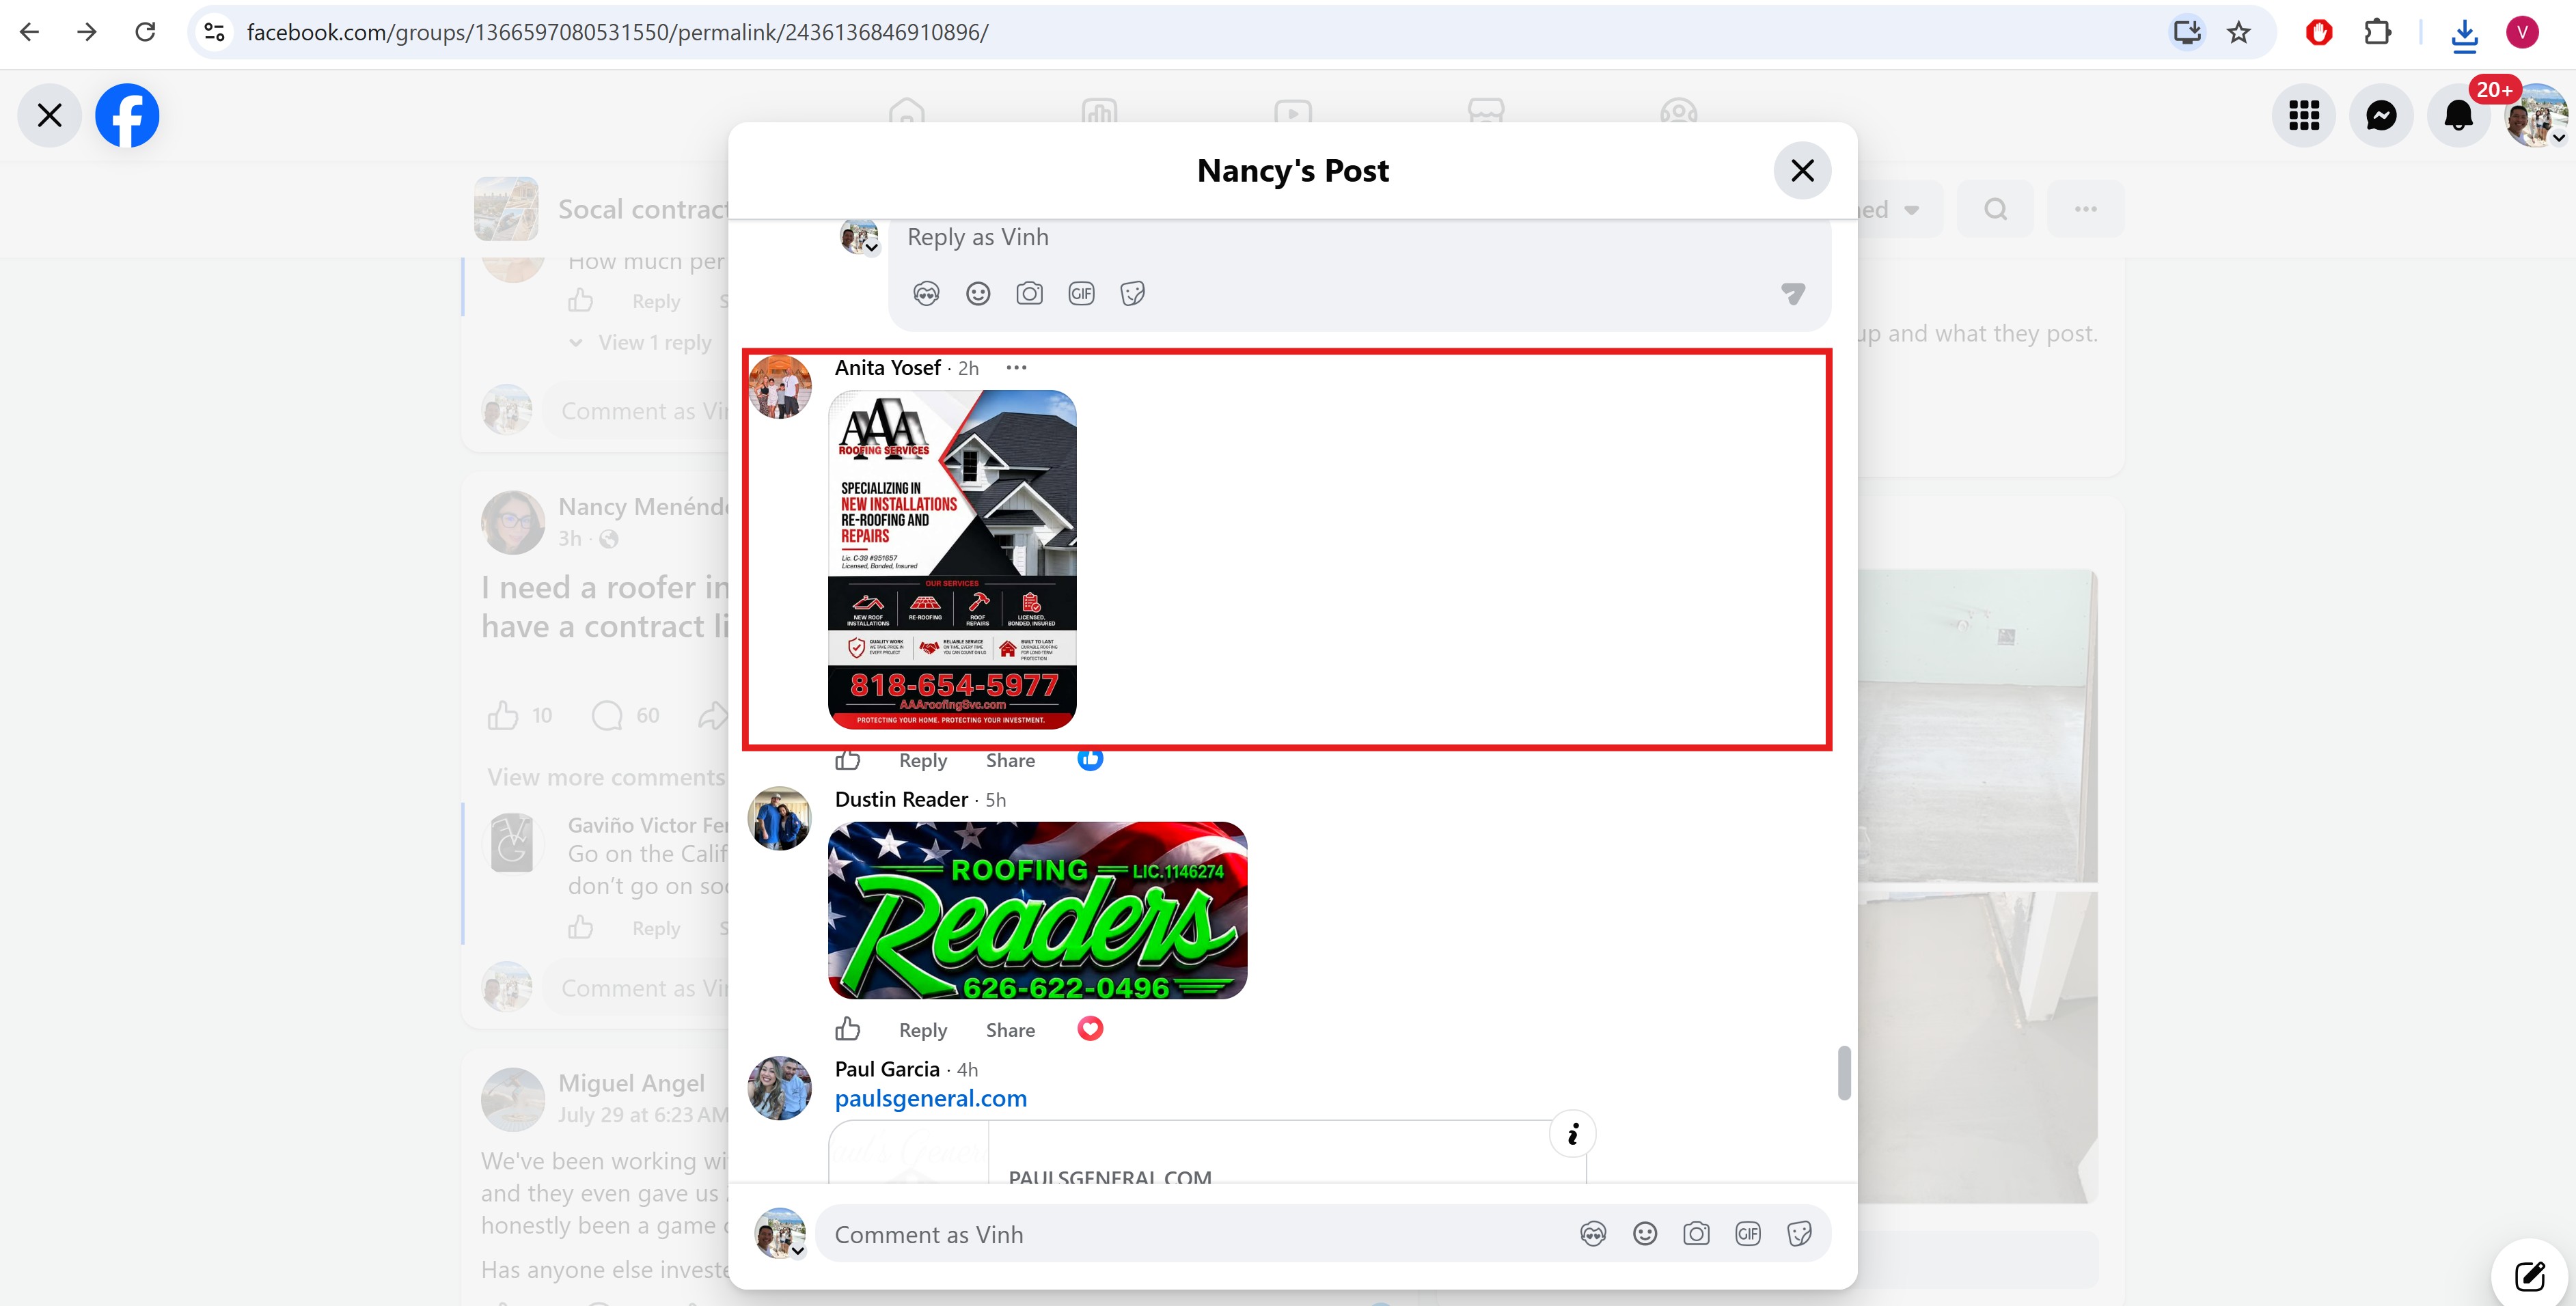Send the reply with the arrow icon
This screenshot has height=1306, width=2576.
[x=1793, y=293]
